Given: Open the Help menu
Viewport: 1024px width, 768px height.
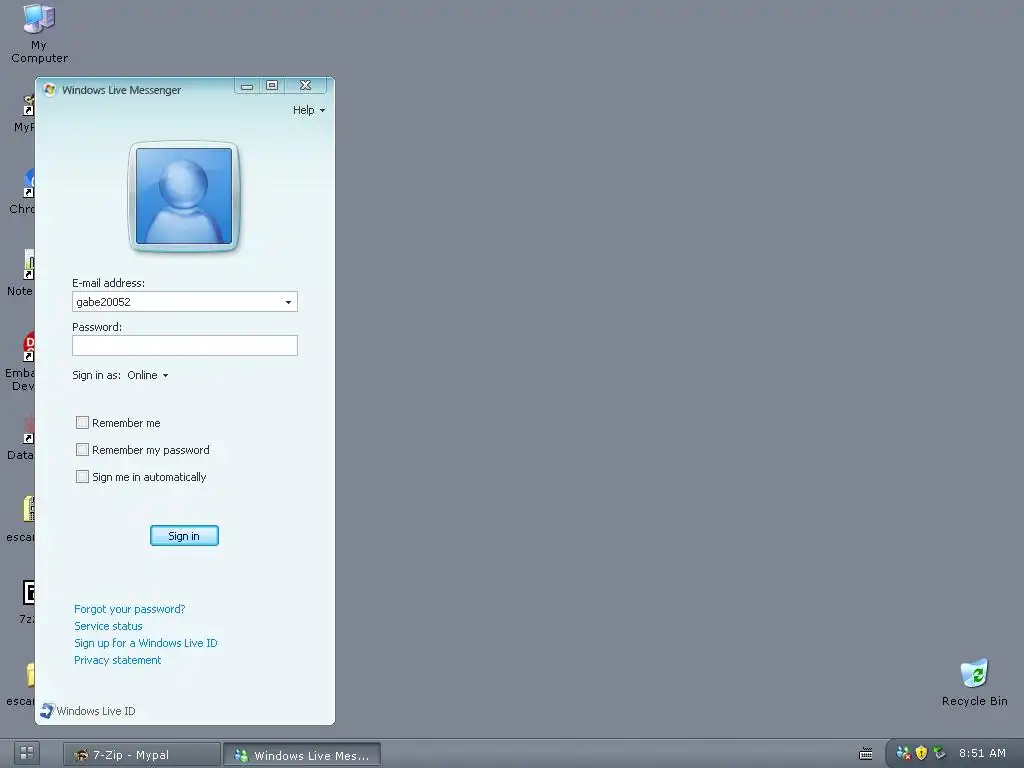Looking at the screenshot, I should [x=308, y=110].
